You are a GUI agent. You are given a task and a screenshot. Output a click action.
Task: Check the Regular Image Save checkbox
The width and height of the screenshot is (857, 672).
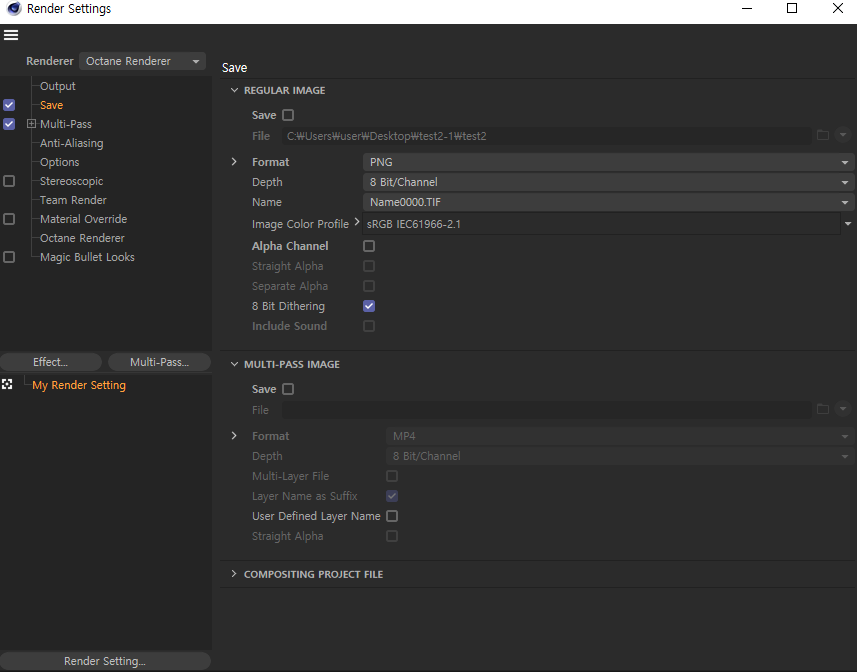(x=288, y=115)
